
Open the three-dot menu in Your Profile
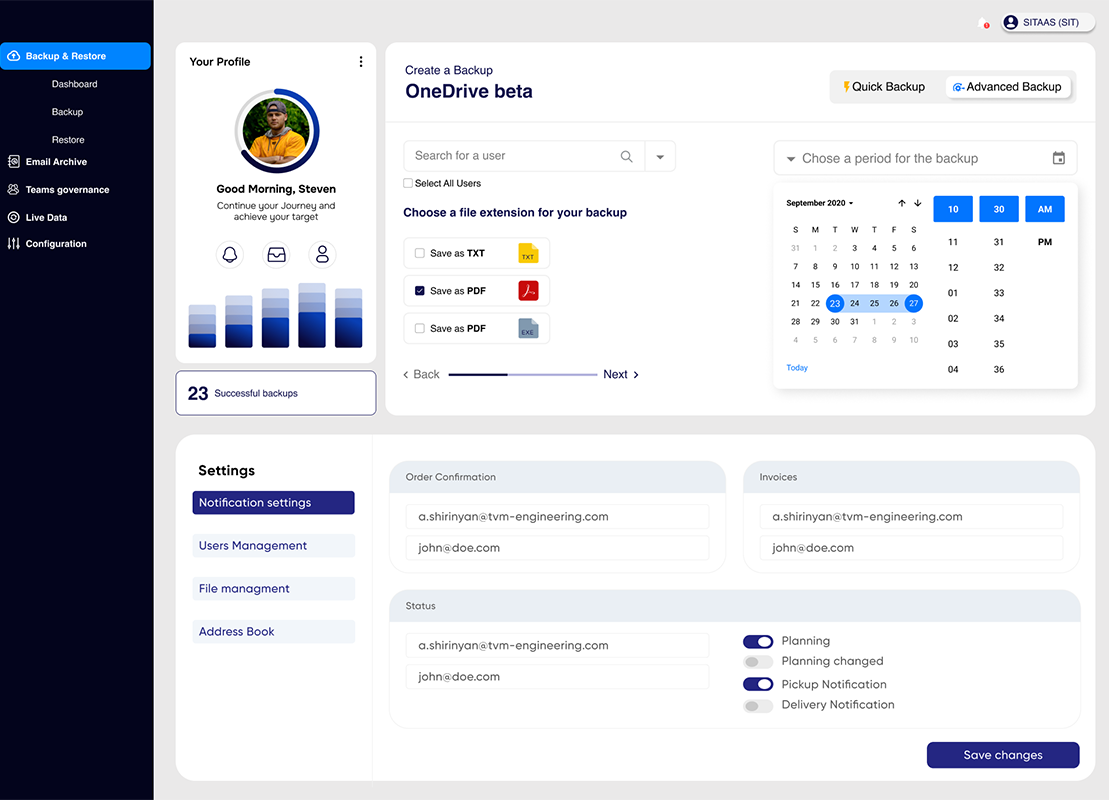(361, 62)
